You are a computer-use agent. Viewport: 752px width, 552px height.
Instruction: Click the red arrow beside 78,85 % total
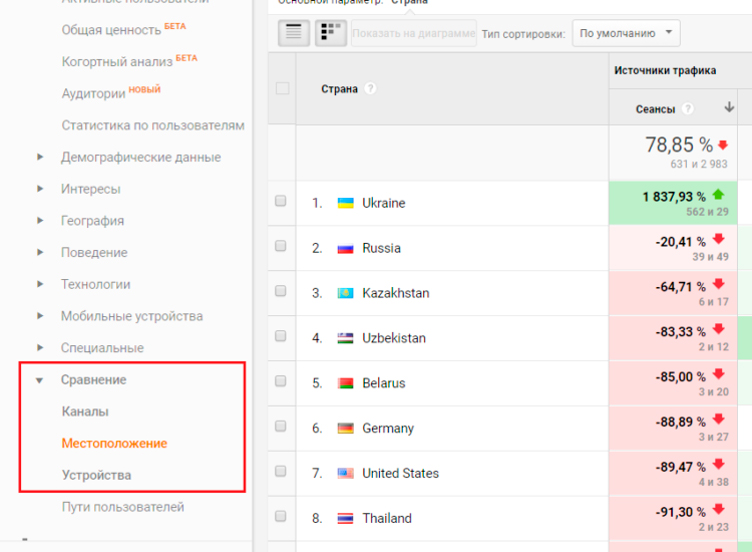[723, 145]
